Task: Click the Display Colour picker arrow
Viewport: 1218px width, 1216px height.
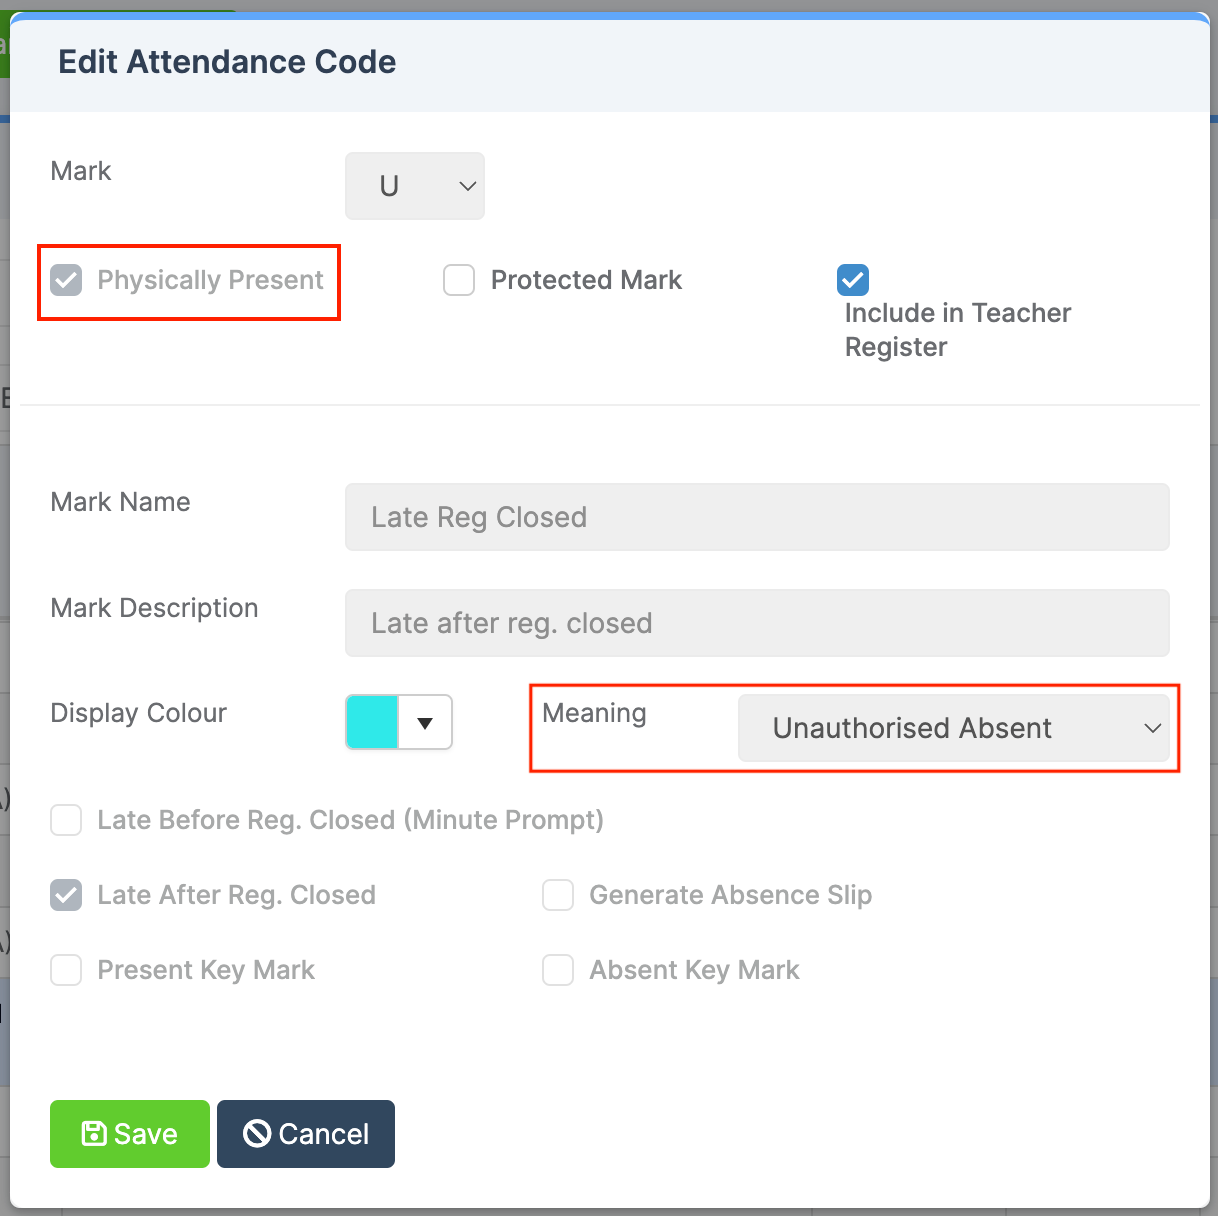Action: point(425,723)
